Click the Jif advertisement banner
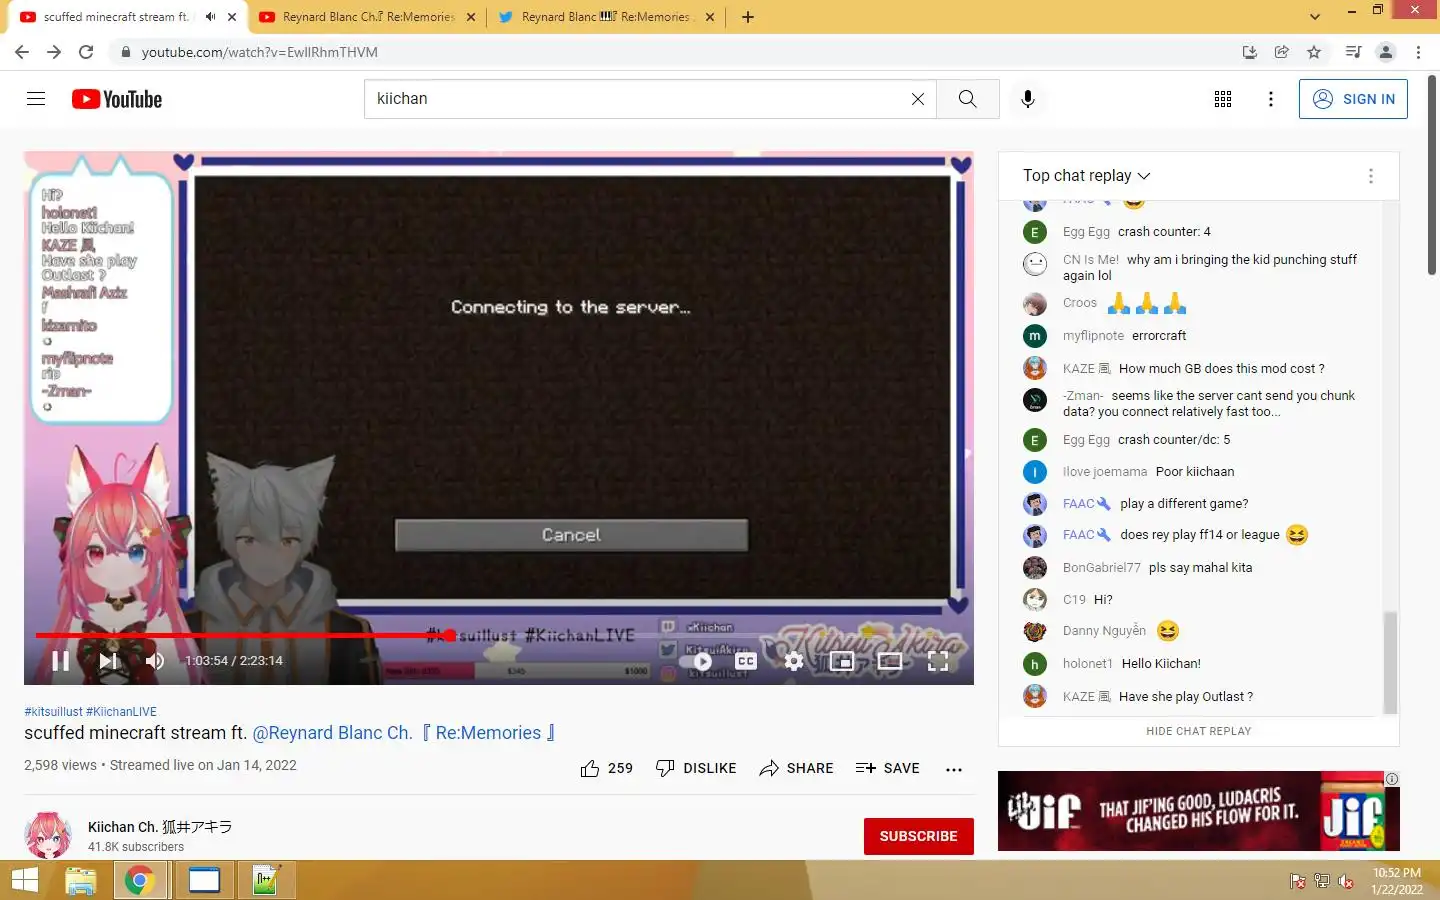This screenshot has height=900, width=1440. coord(1198,811)
